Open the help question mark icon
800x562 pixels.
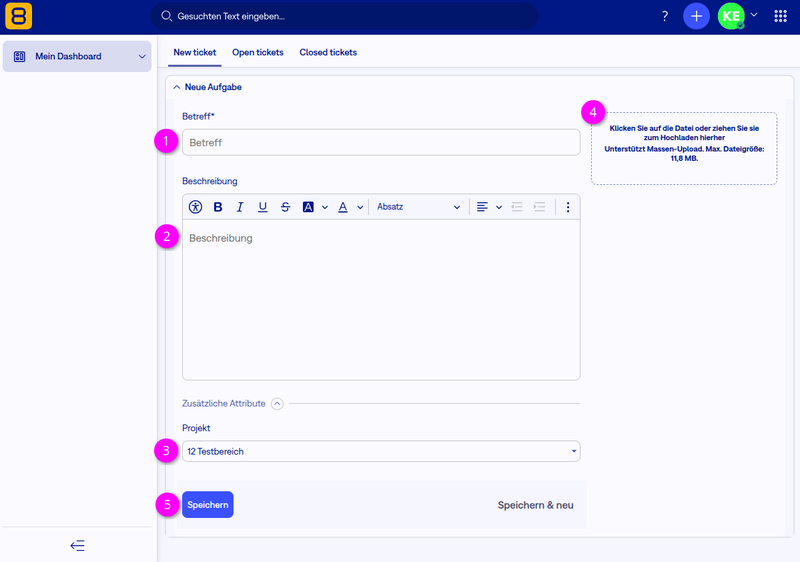664,16
